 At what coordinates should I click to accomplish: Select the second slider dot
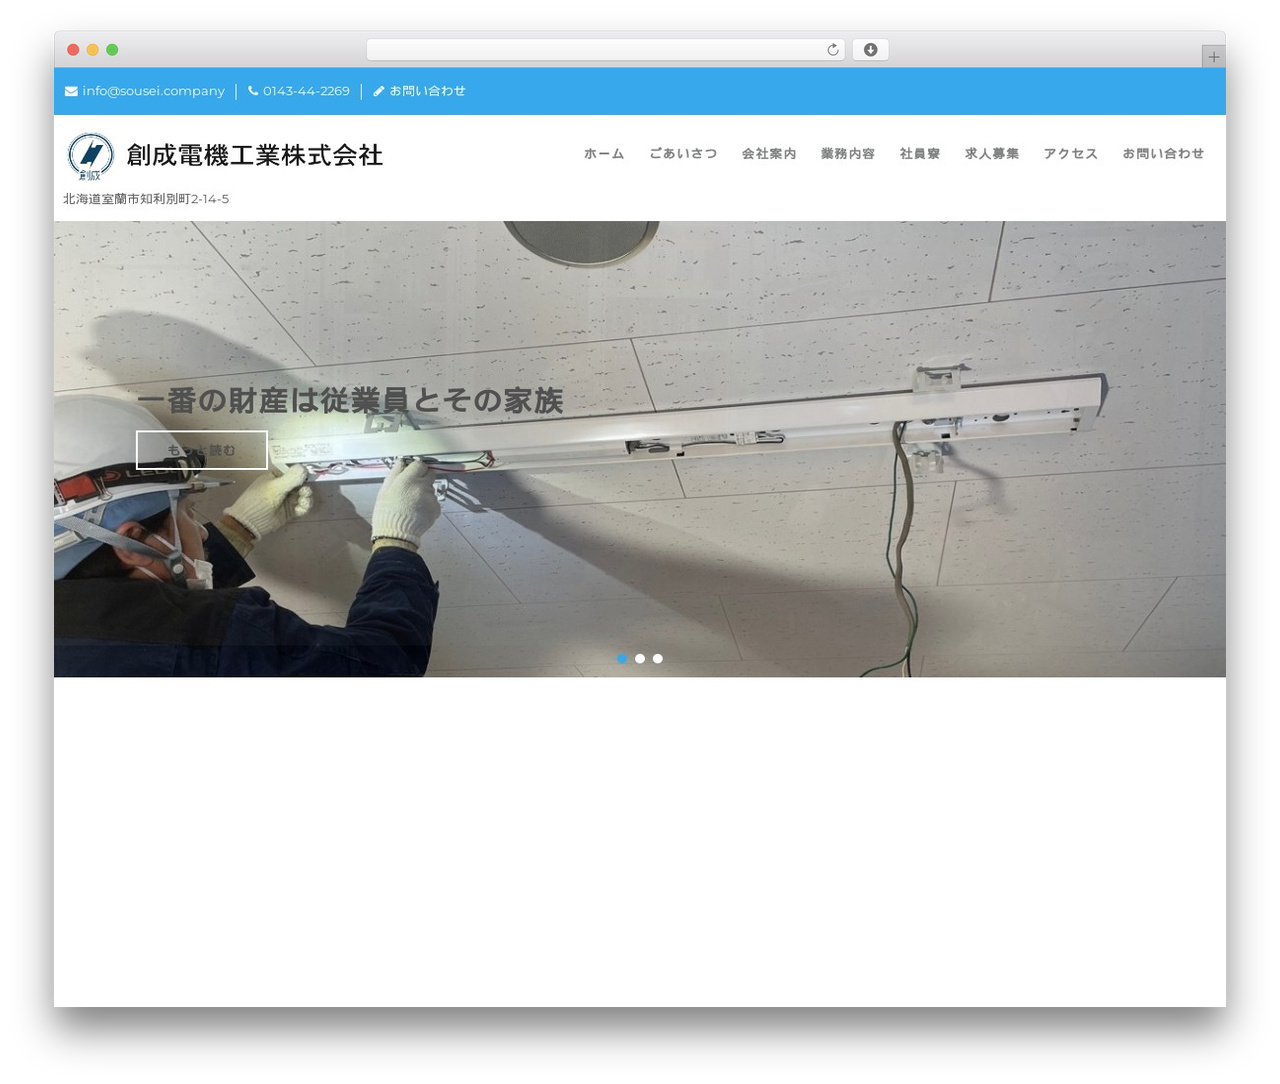pyautogui.click(x=640, y=658)
